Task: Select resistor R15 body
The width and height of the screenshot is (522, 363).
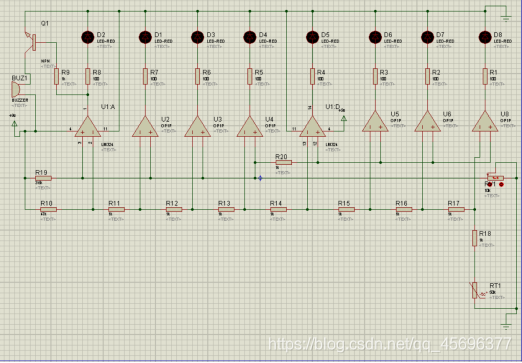Action: (346, 209)
